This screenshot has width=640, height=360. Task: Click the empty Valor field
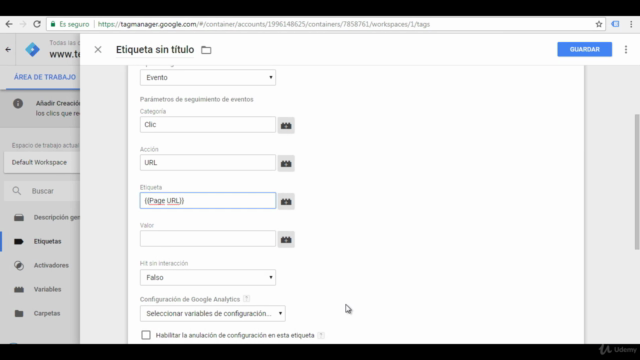pyautogui.click(x=208, y=238)
